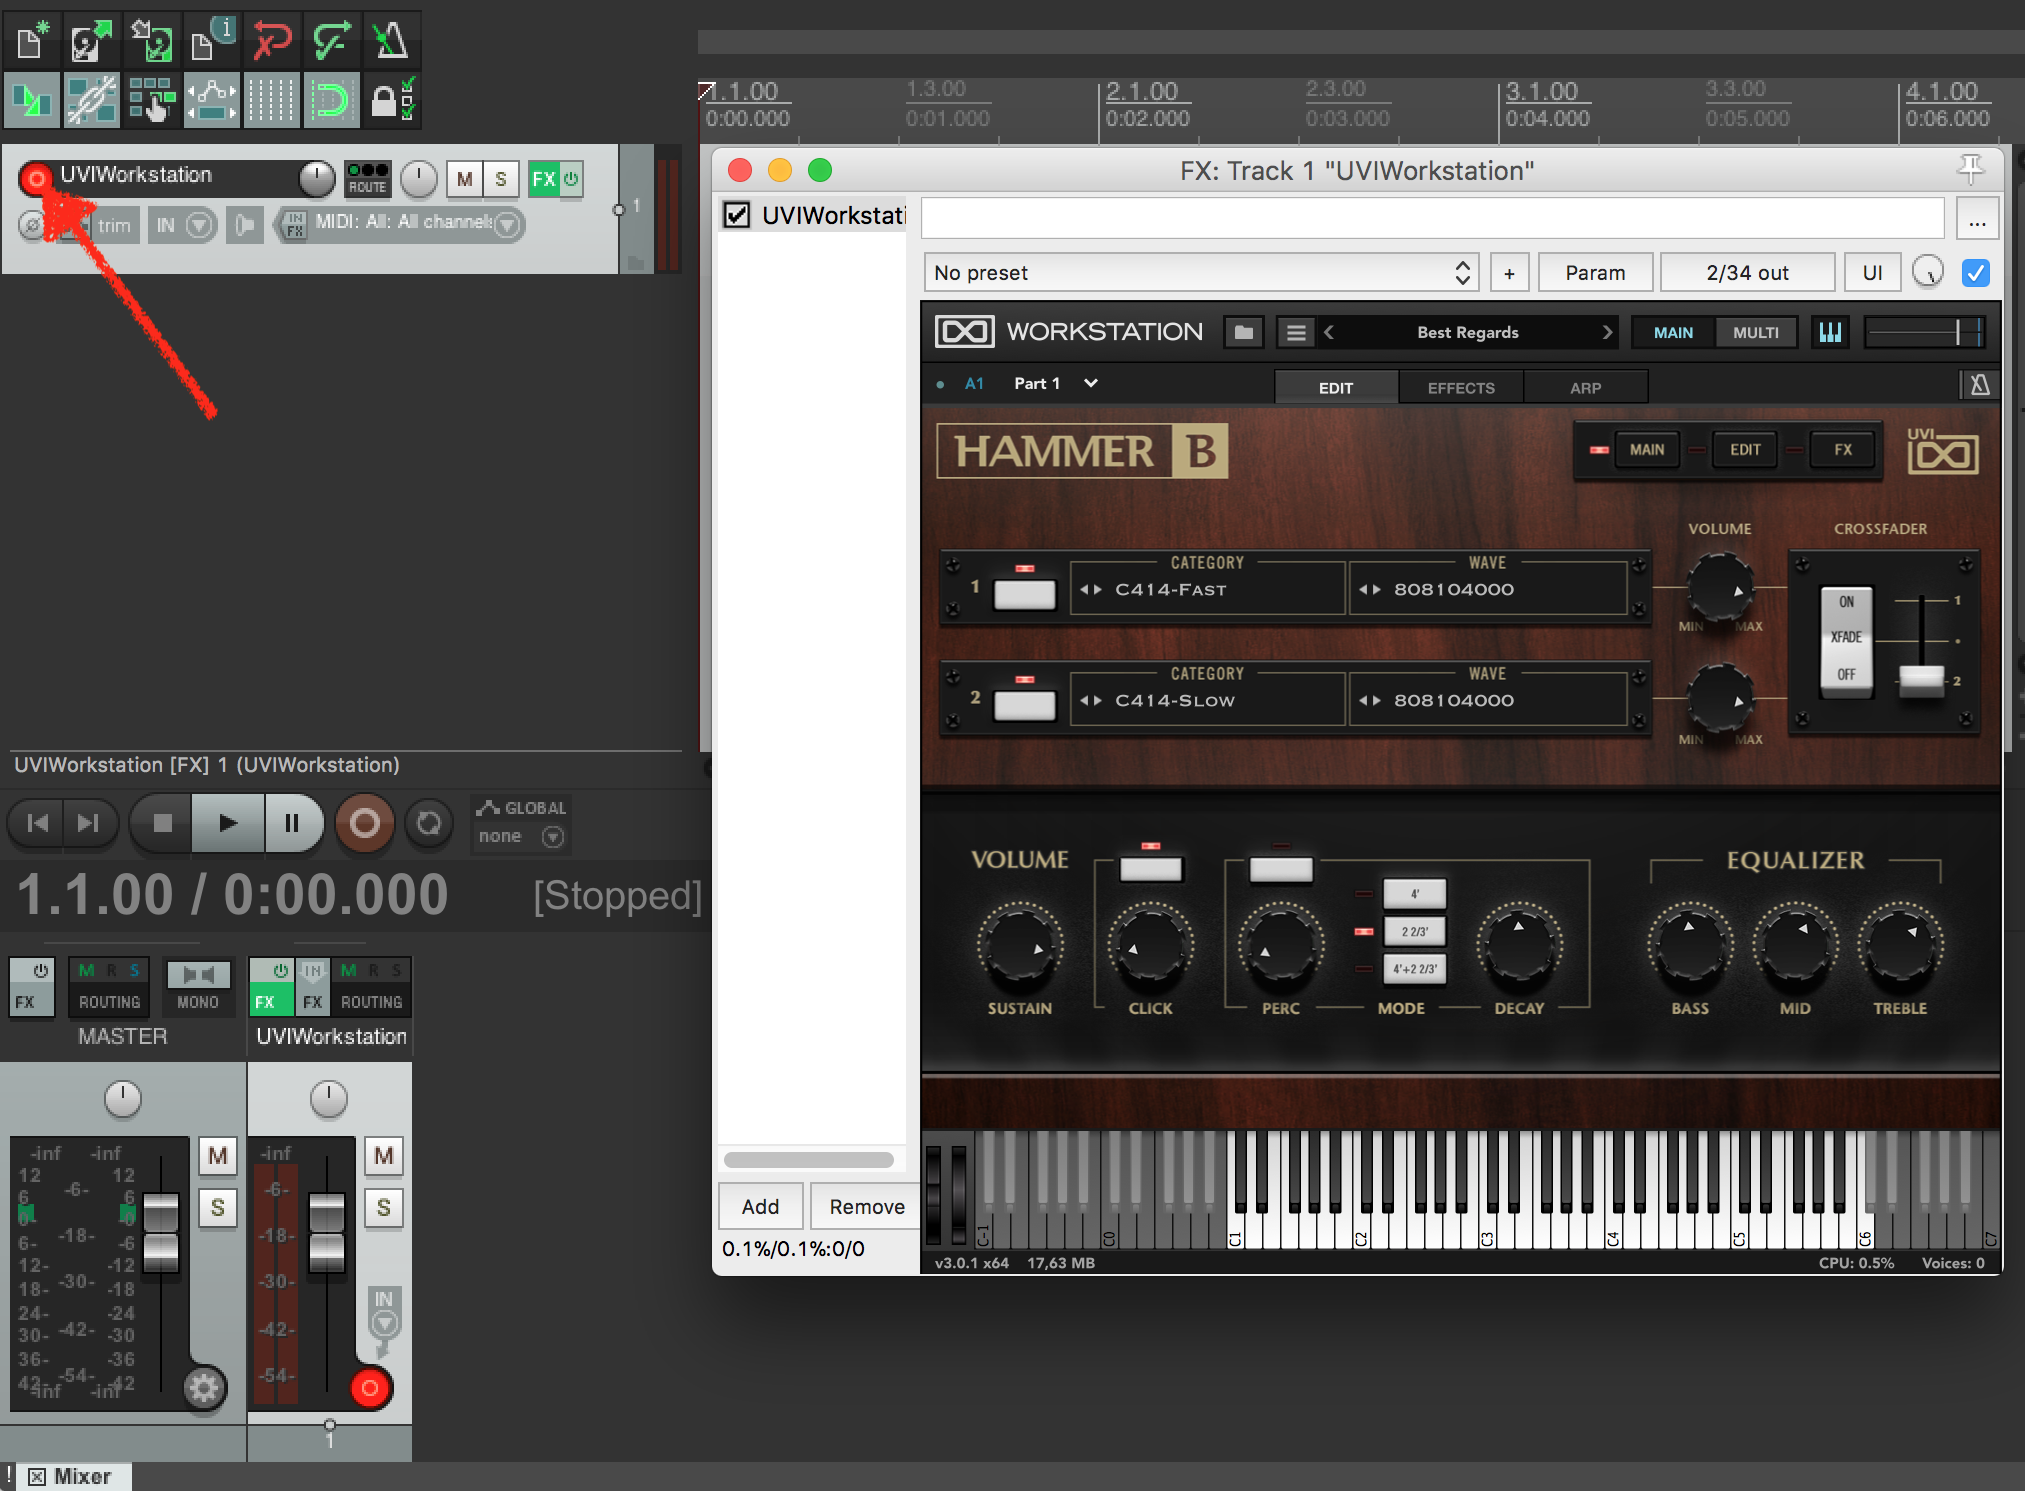Select the EFFECTS tab
This screenshot has height=1491, width=2025.
click(x=1461, y=387)
